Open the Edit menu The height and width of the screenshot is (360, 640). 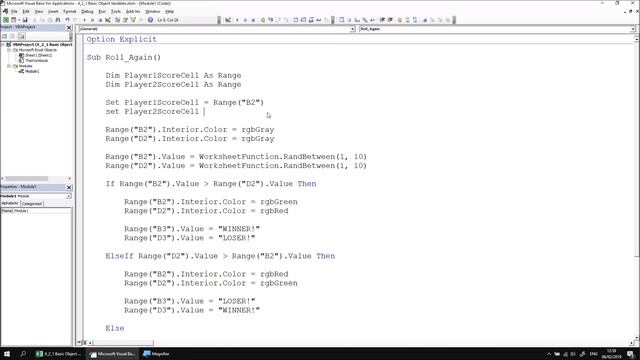click(26, 11)
